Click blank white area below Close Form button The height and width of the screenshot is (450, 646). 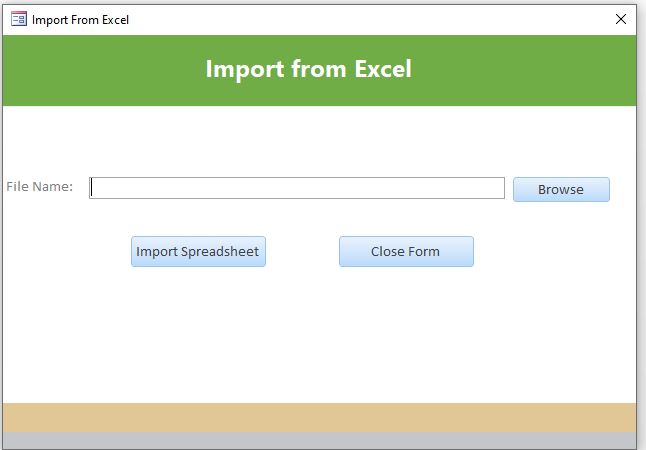coord(405,330)
